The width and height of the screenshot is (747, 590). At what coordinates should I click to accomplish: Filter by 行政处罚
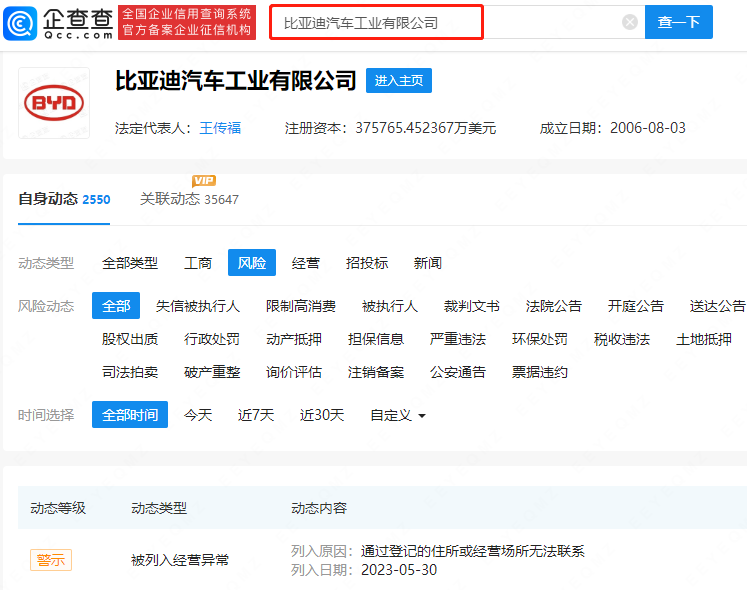[x=212, y=339]
